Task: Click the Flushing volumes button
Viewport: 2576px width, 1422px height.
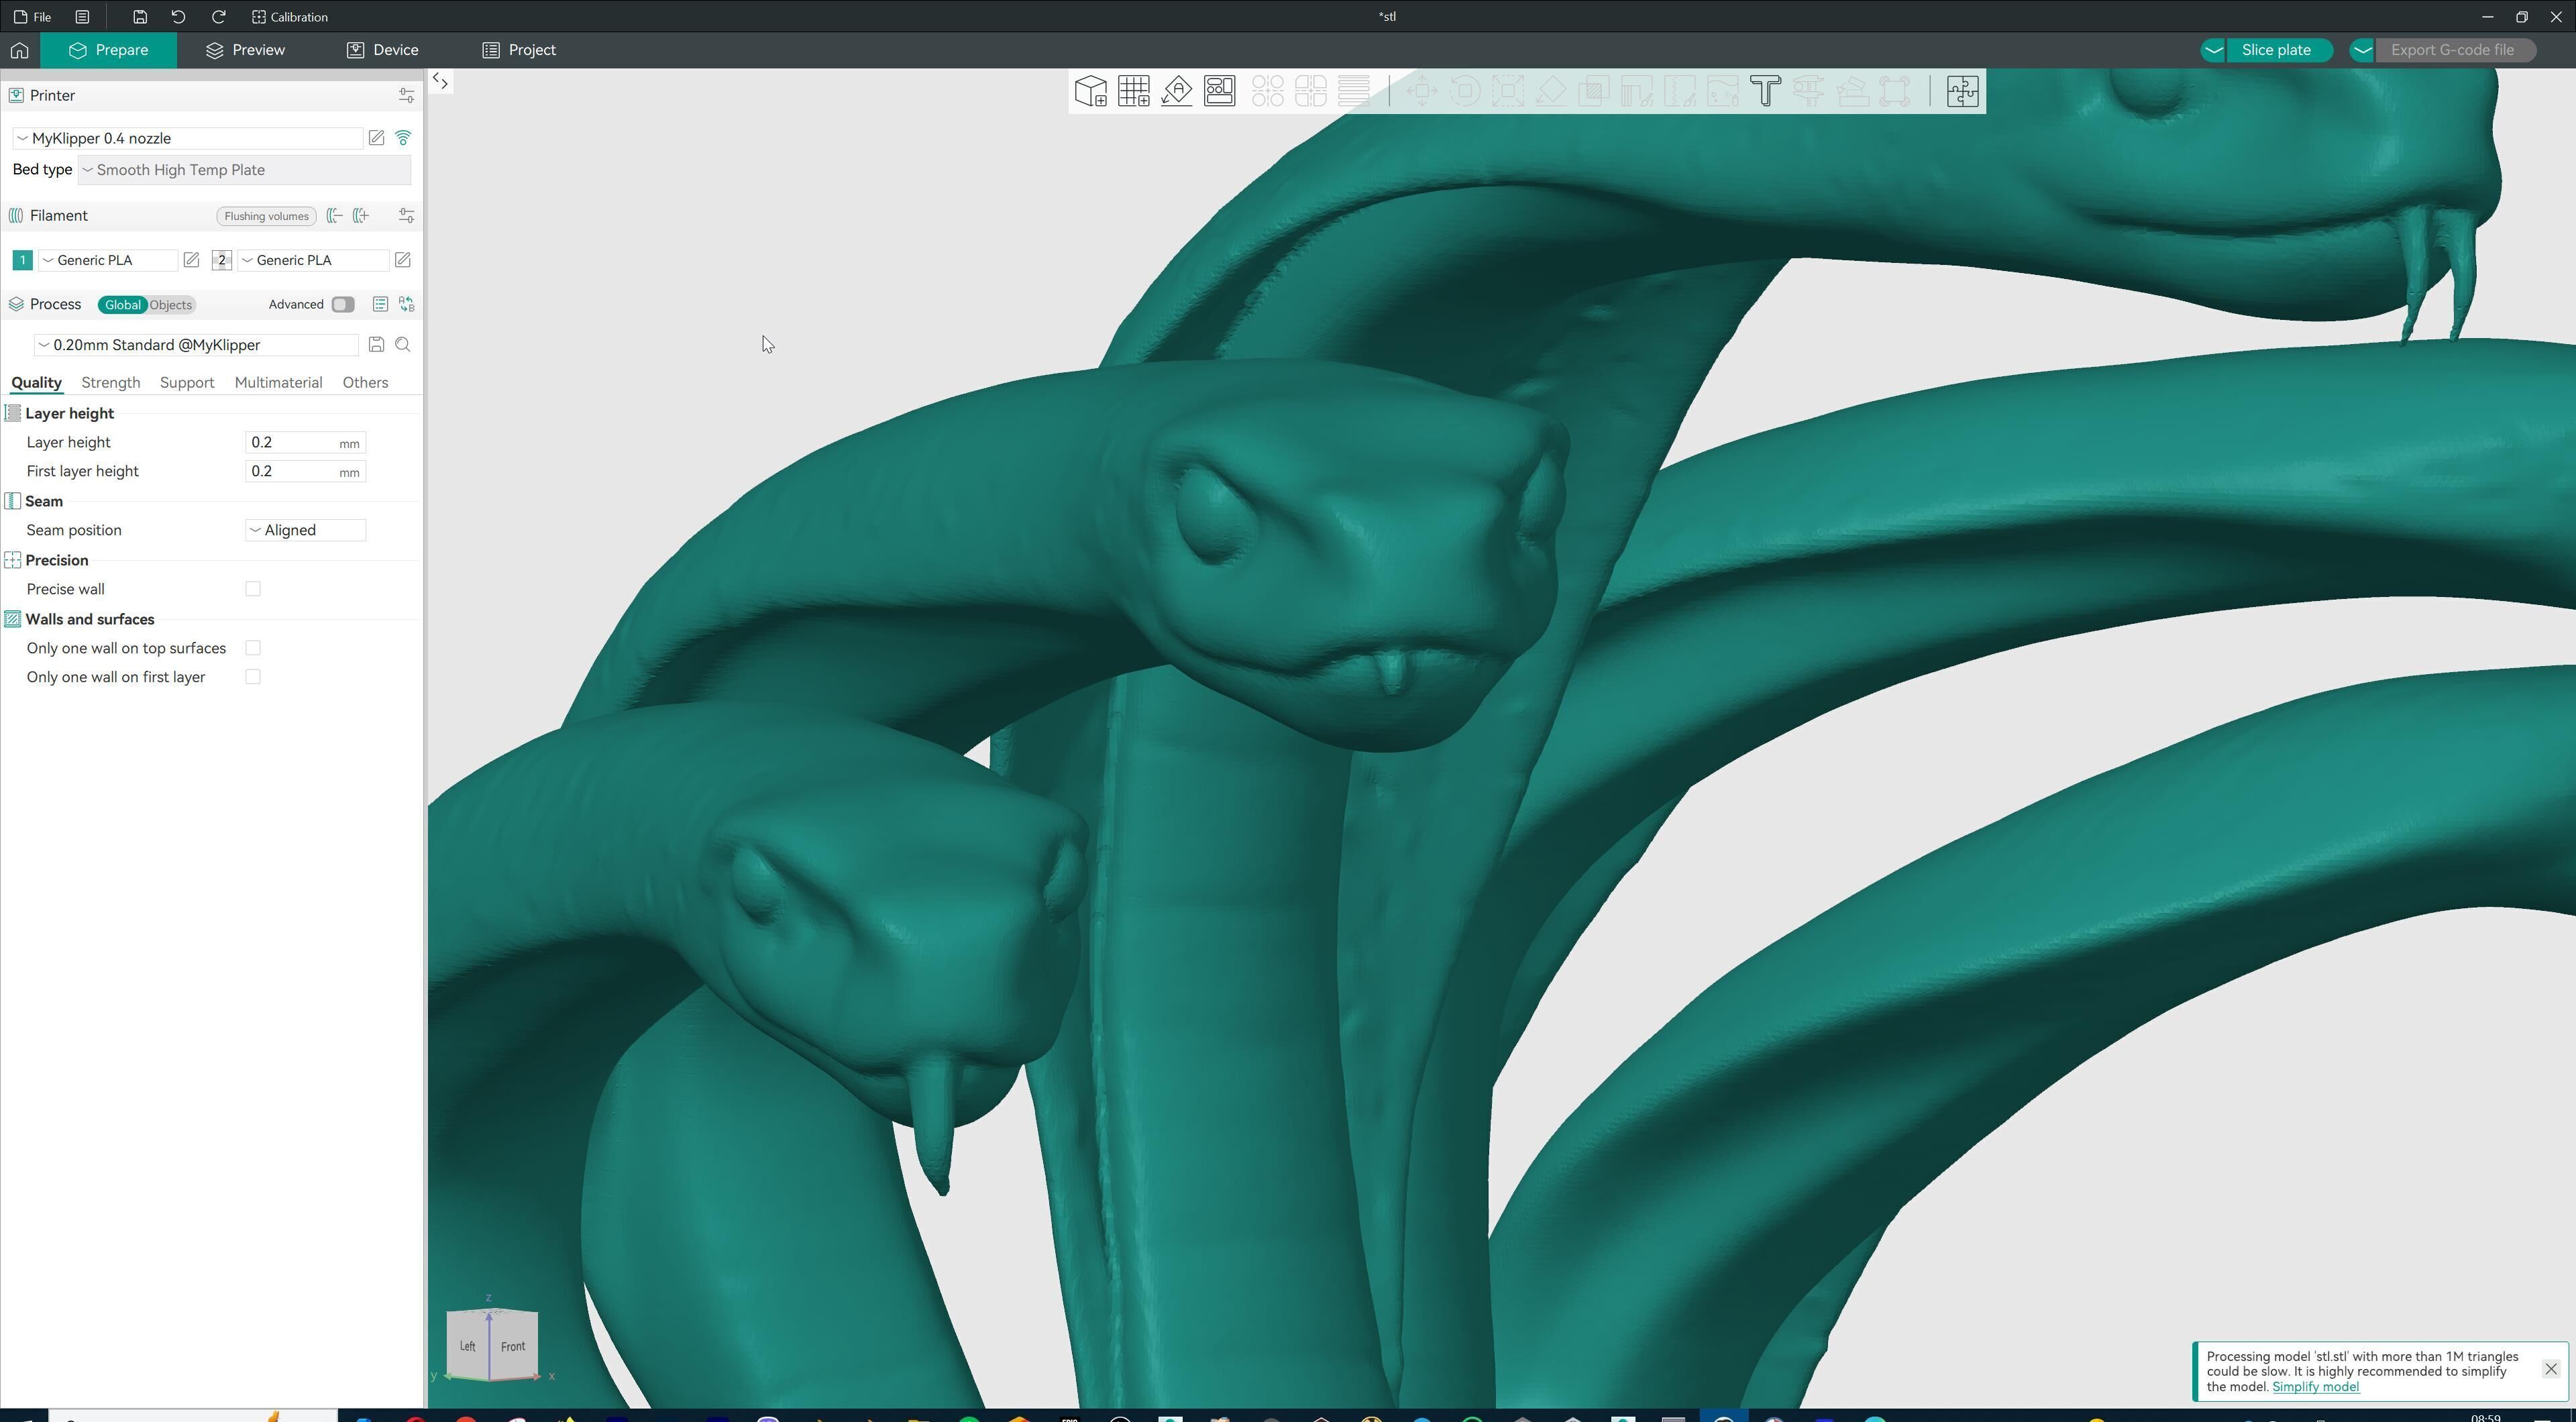Action: [x=266, y=216]
